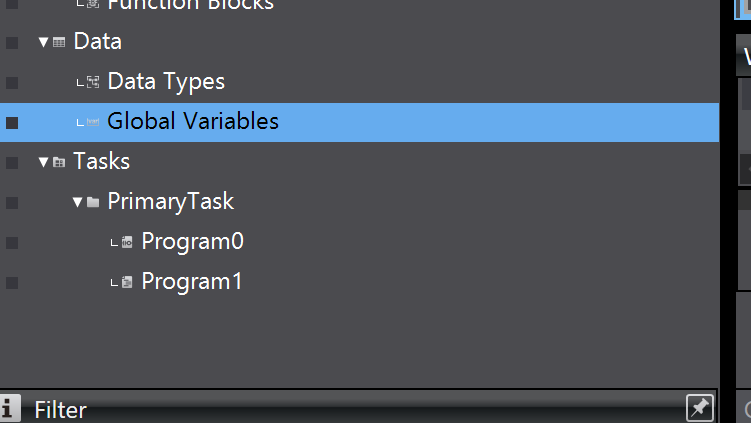Image resolution: width=751 pixels, height=423 pixels.
Task: Click the info icon left of Filter
Action: click(x=10, y=408)
